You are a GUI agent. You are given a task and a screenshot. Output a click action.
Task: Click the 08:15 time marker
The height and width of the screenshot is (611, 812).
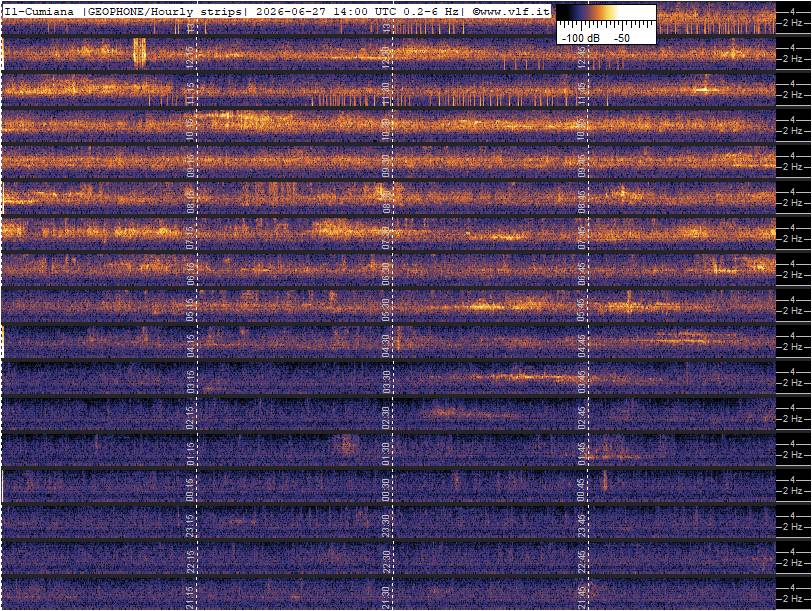pos(190,201)
